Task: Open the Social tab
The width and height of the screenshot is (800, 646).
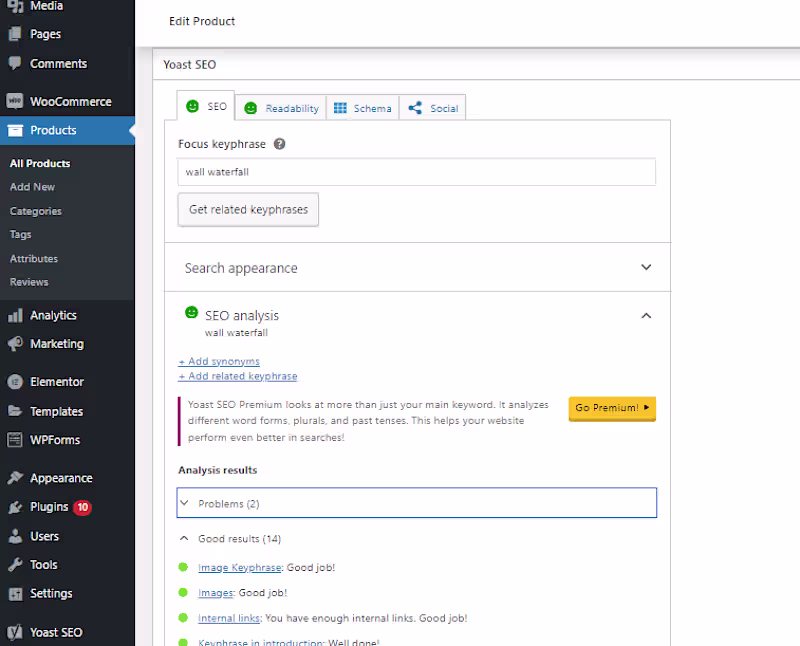Action: point(433,108)
